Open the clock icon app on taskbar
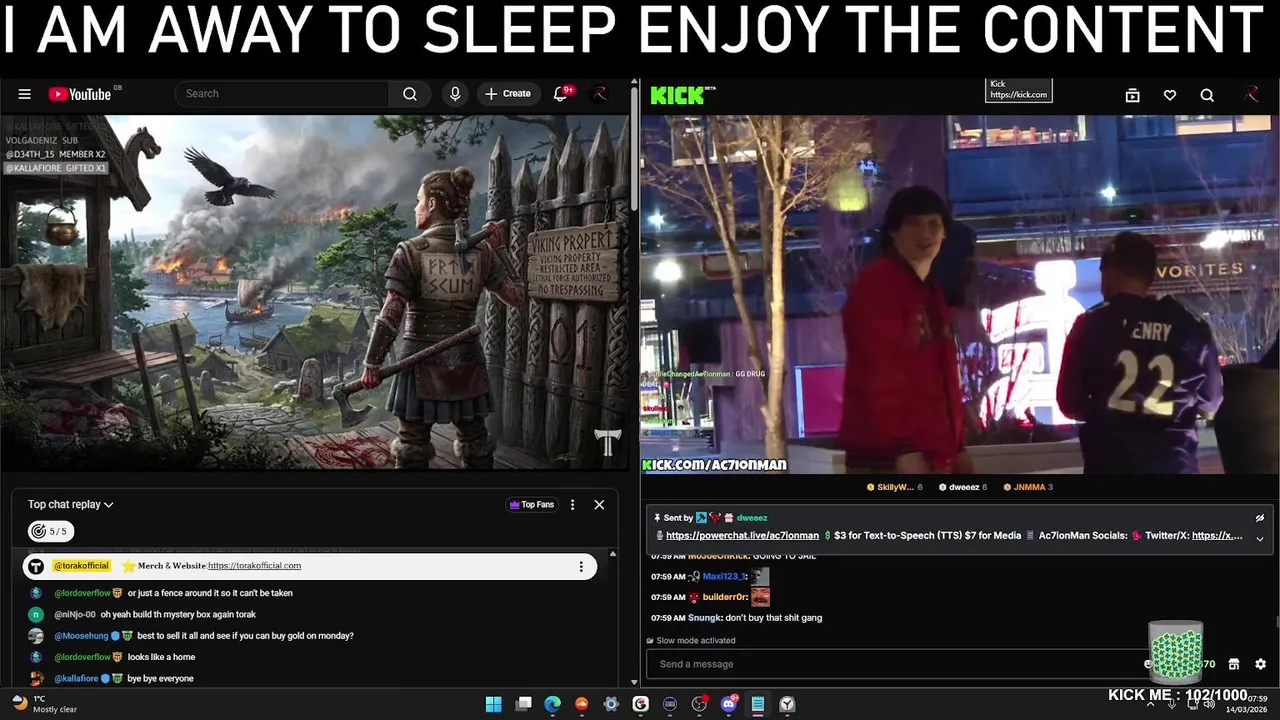 tap(787, 704)
